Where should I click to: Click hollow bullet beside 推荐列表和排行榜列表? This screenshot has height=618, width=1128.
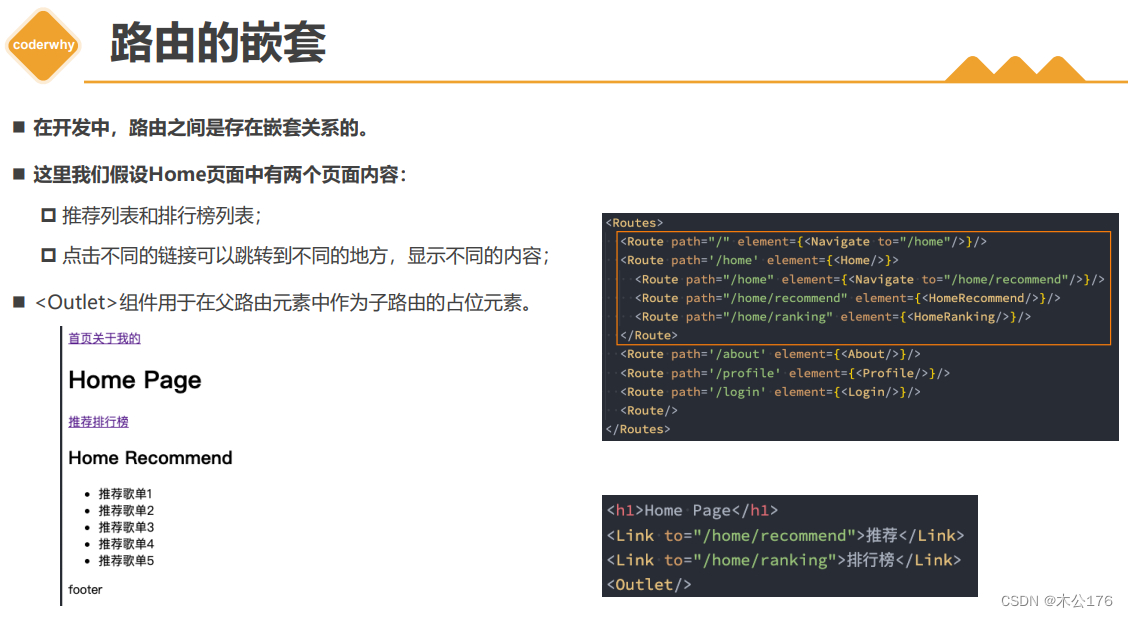point(46,213)
